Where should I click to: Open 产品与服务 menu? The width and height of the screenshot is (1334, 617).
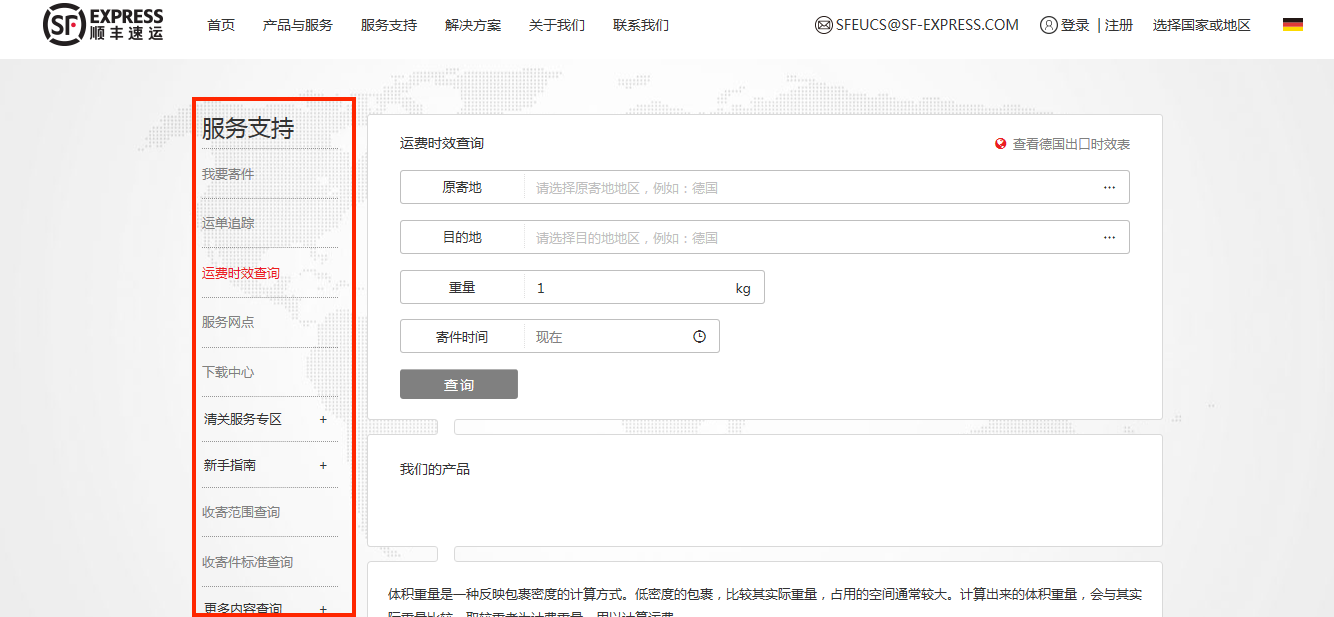(297, 25)
